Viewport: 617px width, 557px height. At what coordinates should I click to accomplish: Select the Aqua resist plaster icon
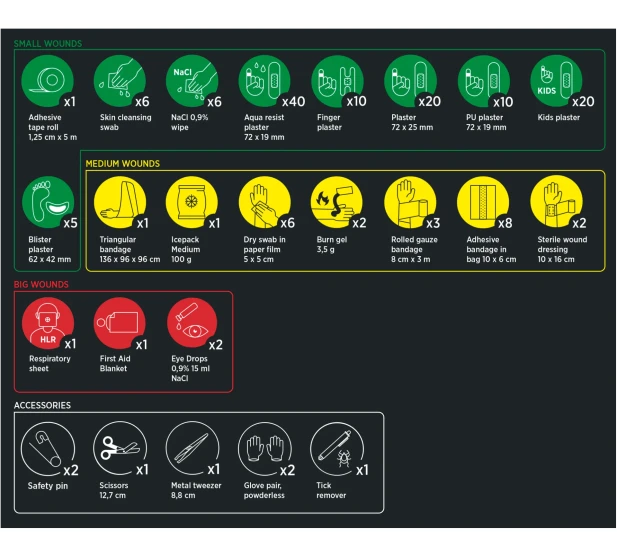tap(264, 81)
